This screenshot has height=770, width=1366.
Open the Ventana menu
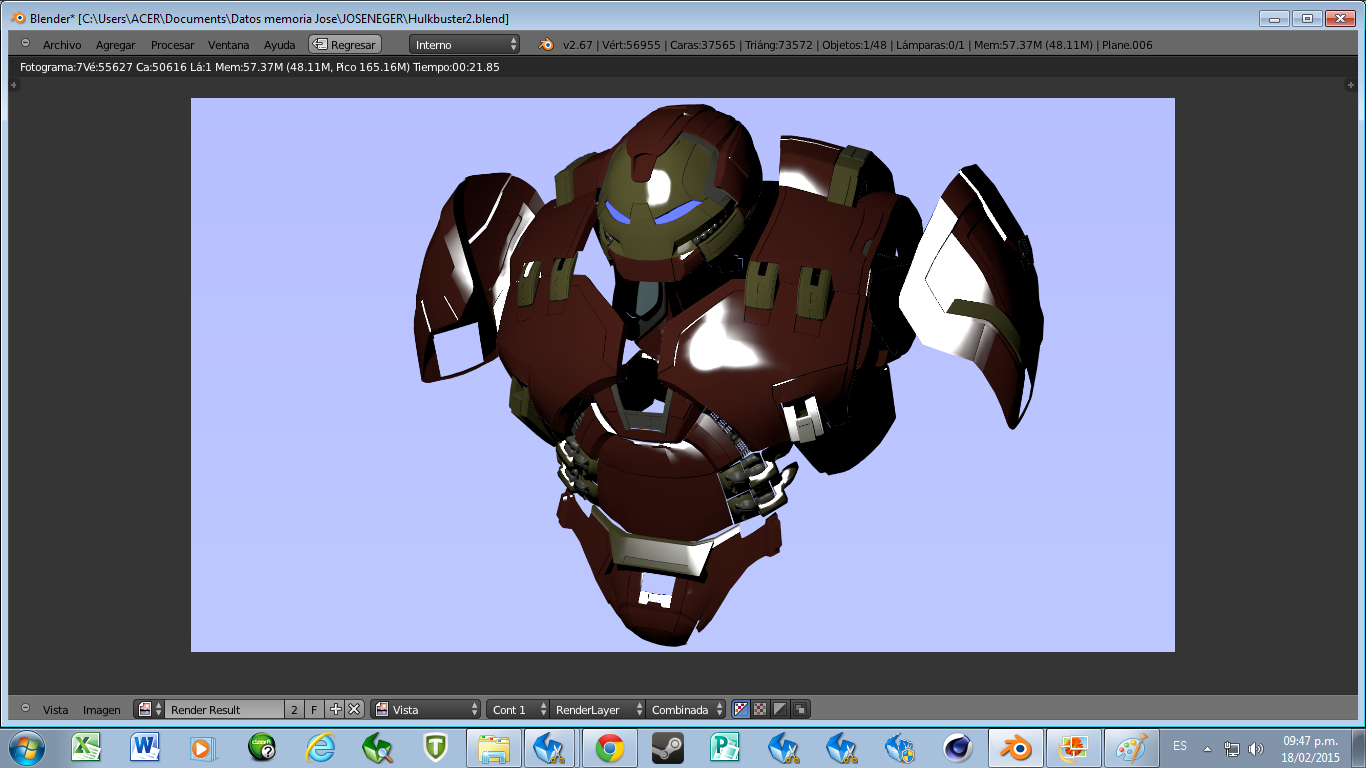[228, 45]
